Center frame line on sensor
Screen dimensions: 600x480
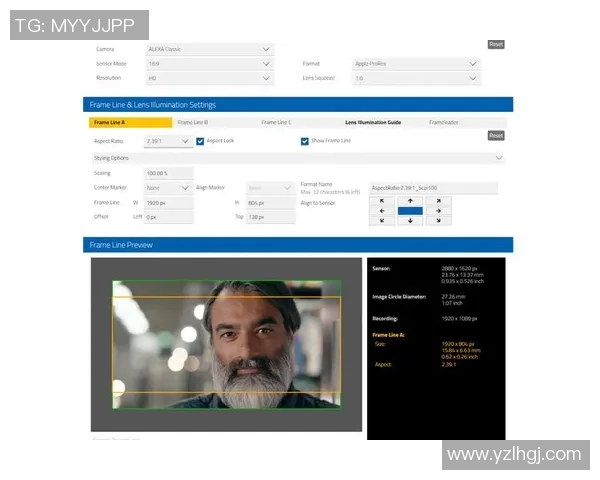(x=410, y=211)
